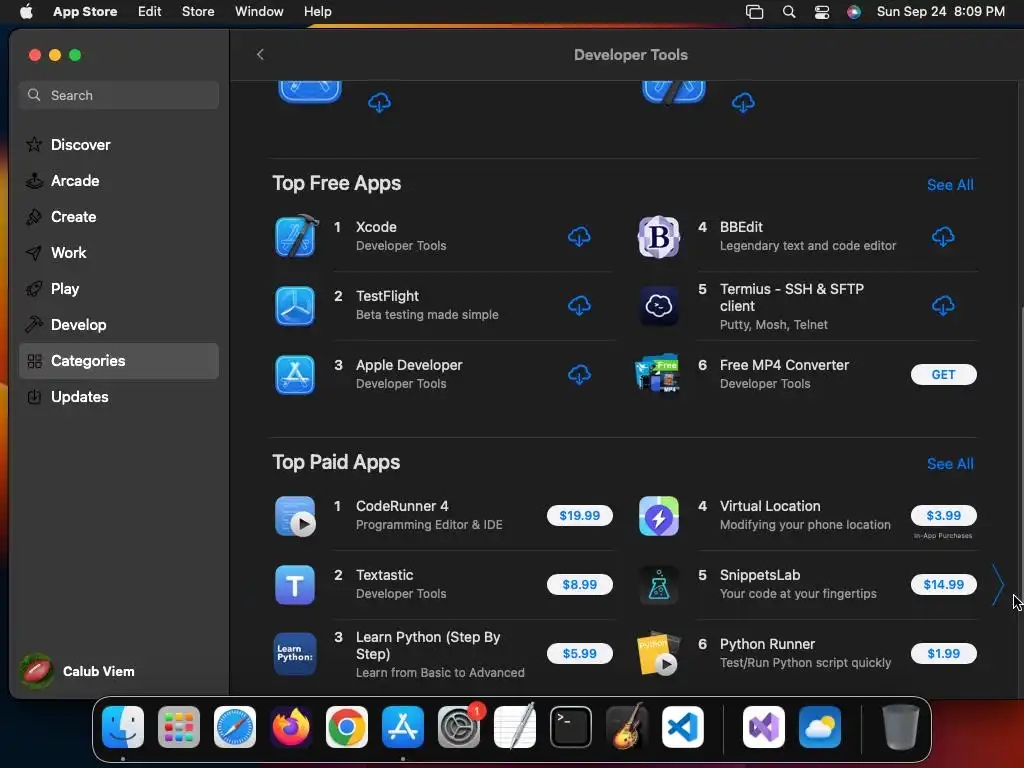Open the Window menu
The width and height of the screenshot is (1024, 768).
coord(259,12)
